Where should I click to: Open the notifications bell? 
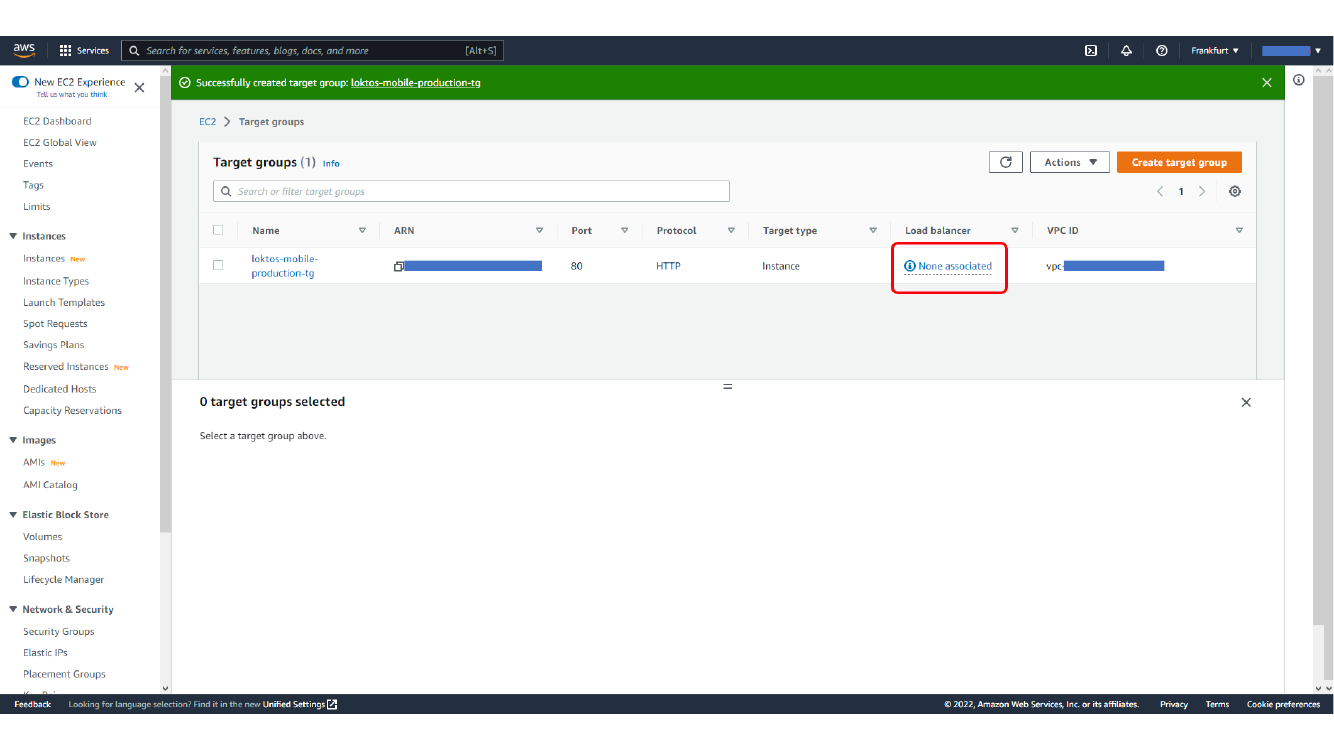1126,50
